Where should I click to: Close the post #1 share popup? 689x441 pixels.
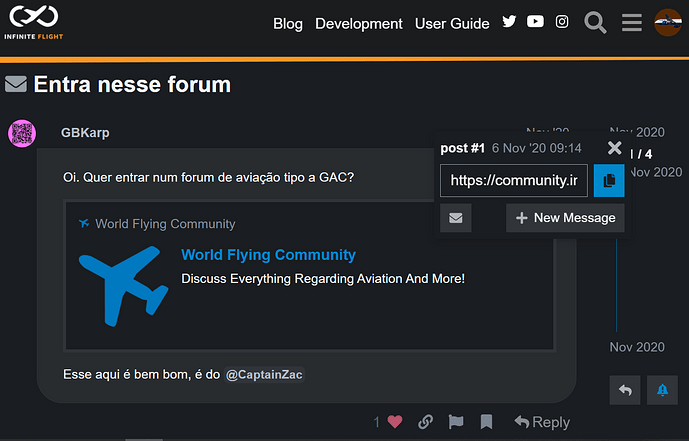click(x=614, y=148)
